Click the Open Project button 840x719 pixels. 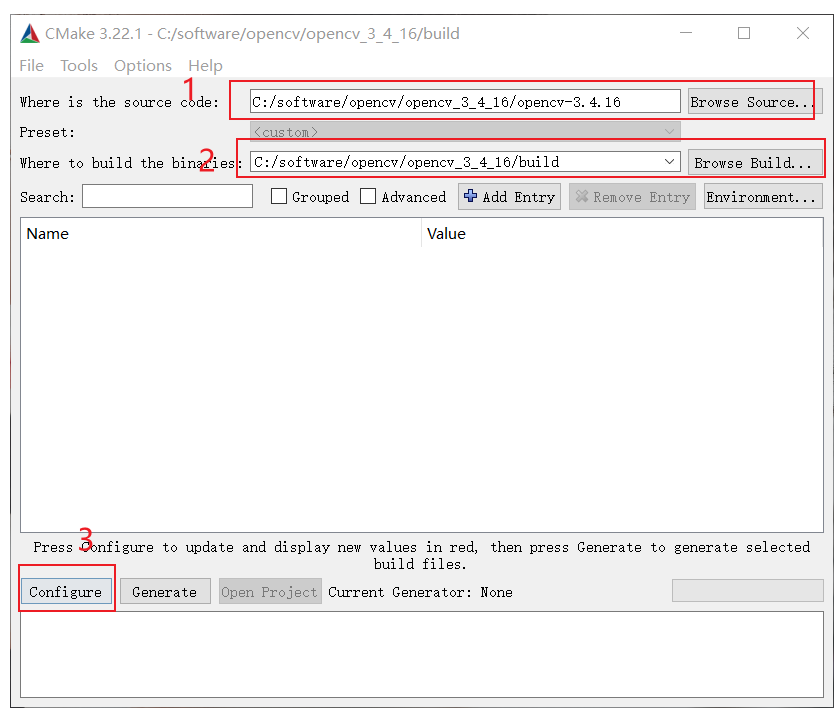click(x=270, y=591)
